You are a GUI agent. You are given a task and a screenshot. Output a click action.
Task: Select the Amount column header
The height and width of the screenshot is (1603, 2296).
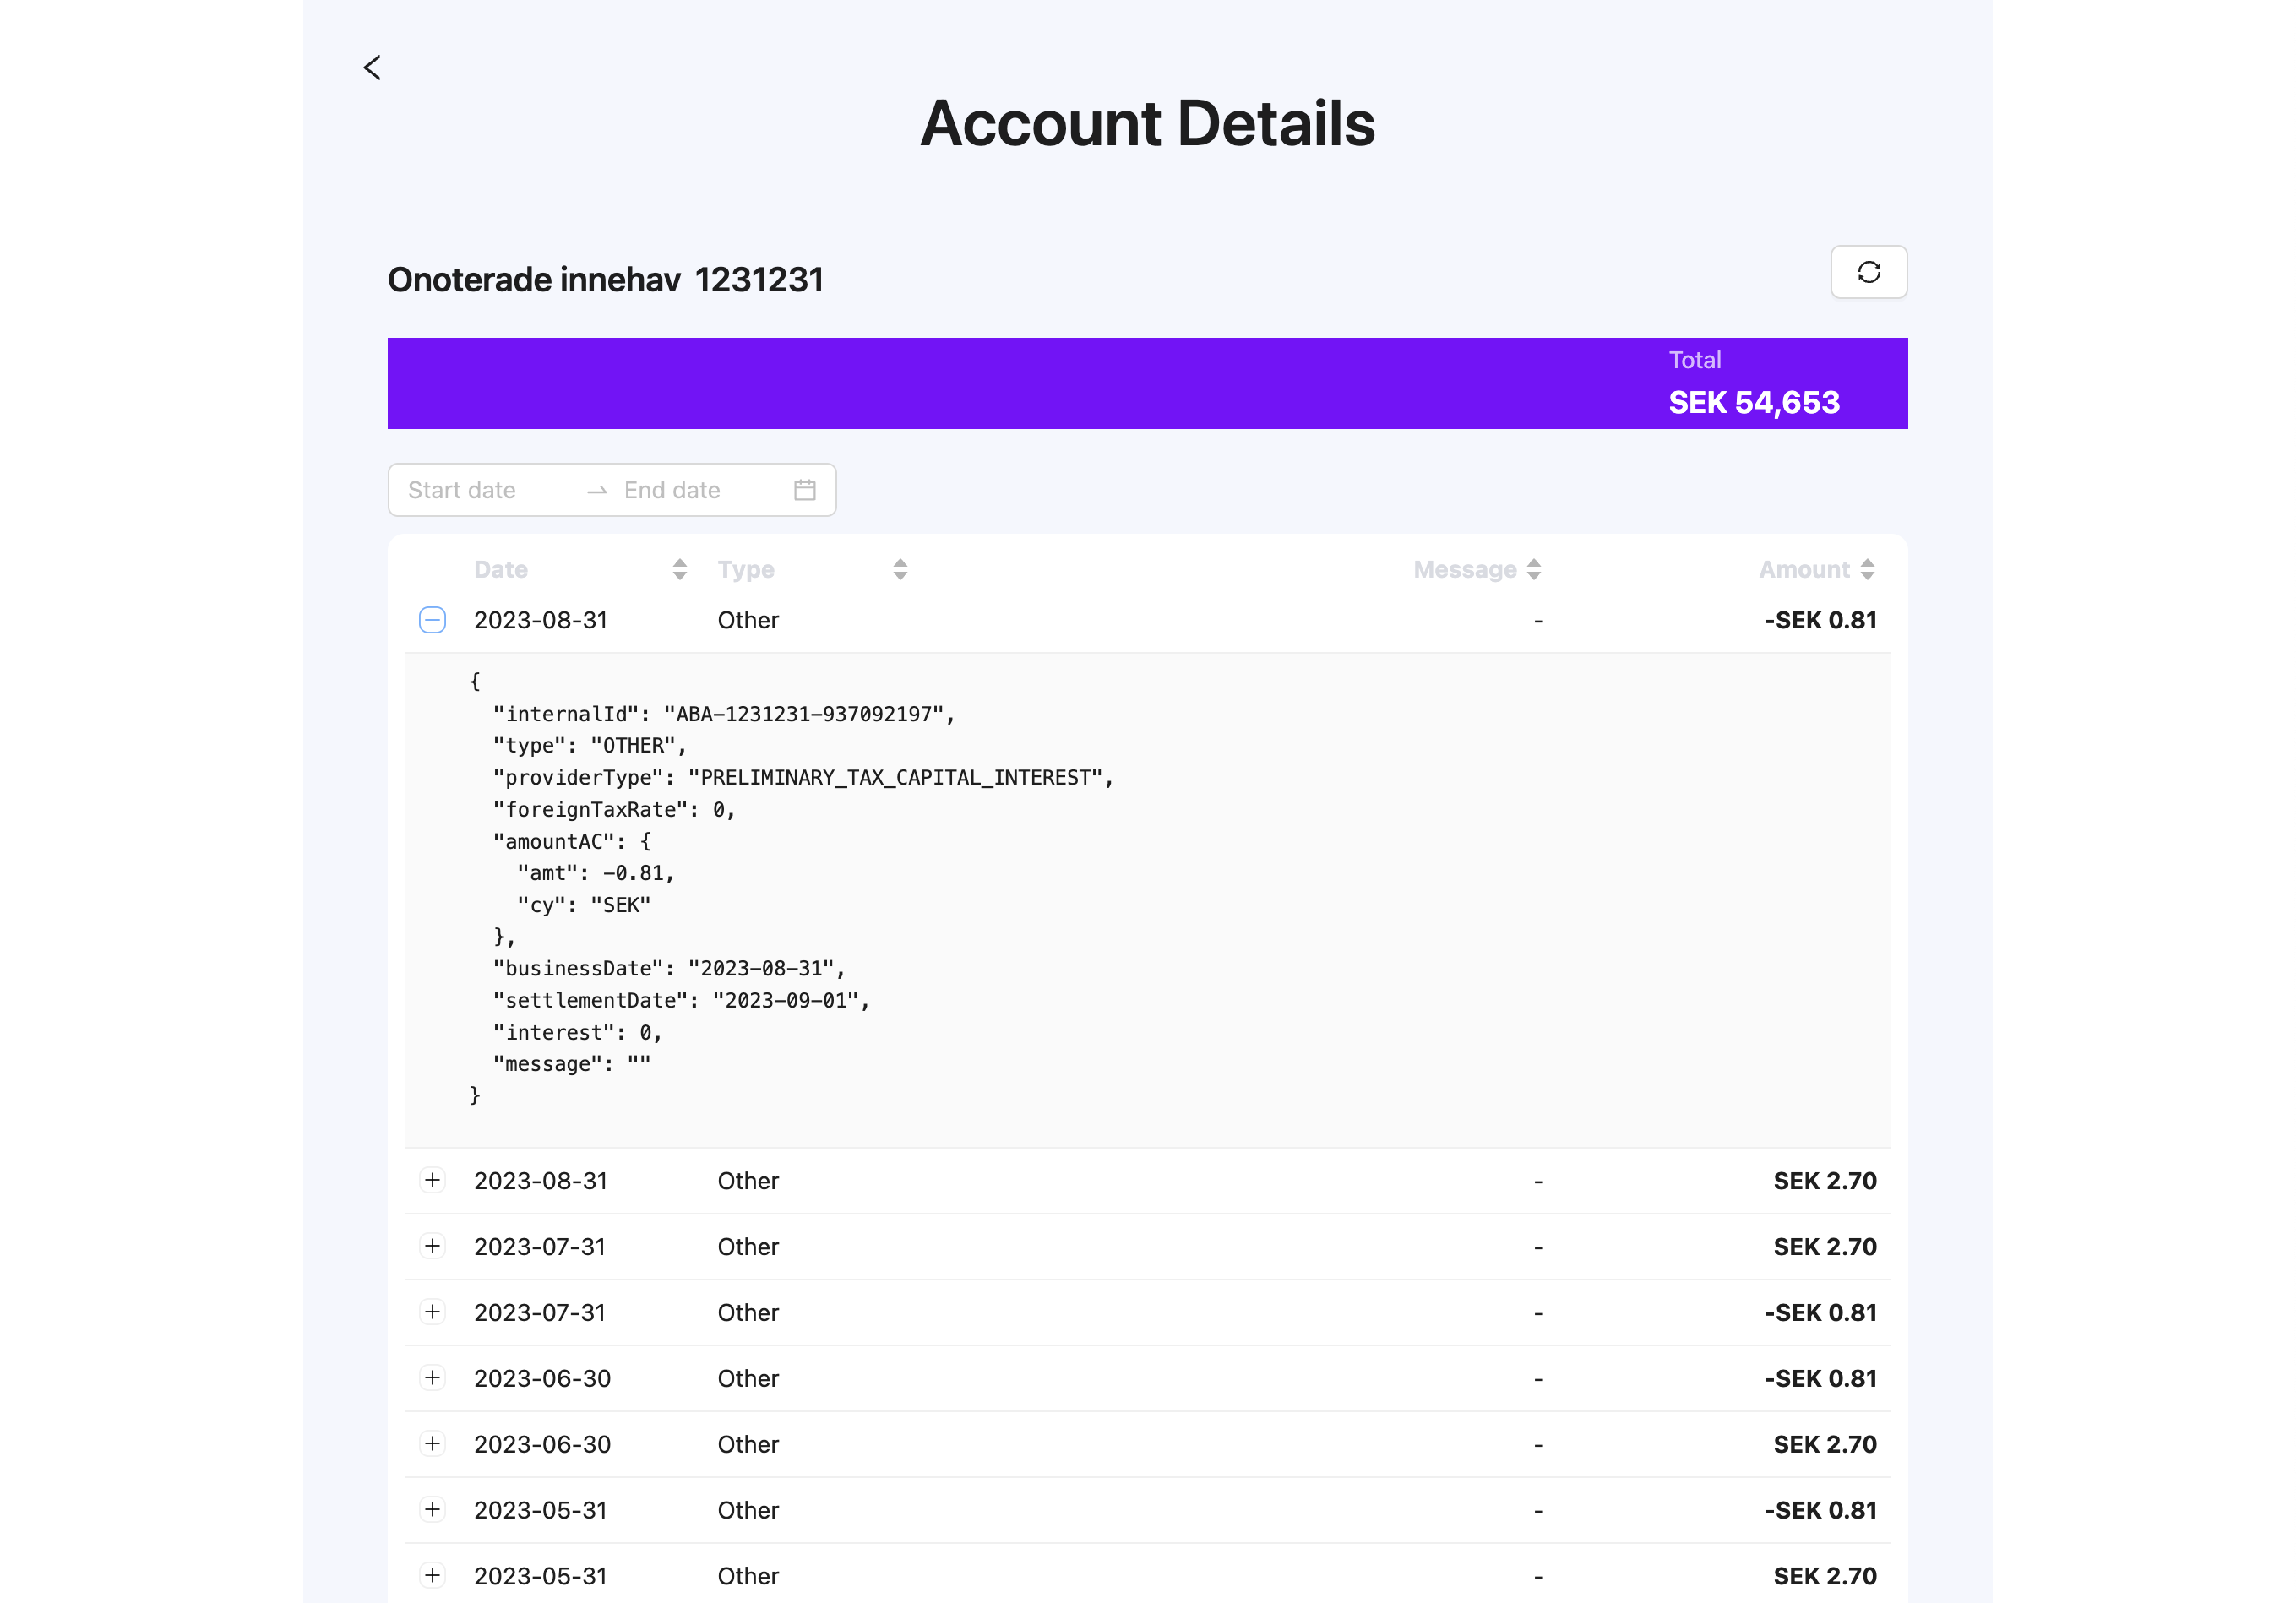(x=1804, y=568)
